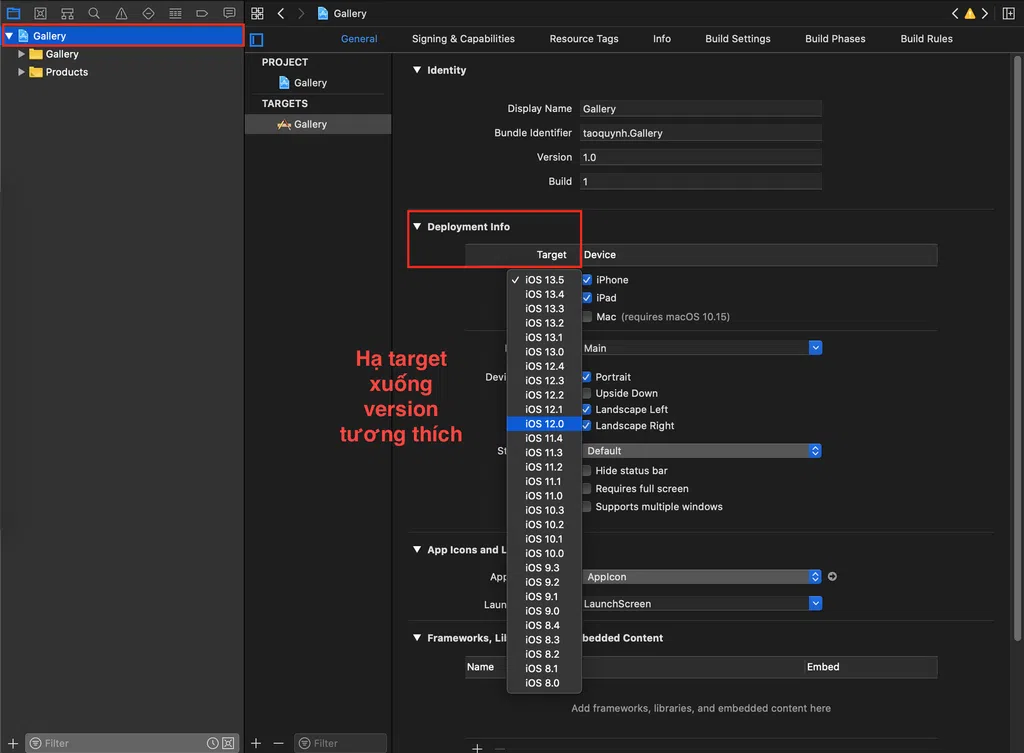Open the Find navigator magnifier icon

pyautogui.click(x=94, y=13)
